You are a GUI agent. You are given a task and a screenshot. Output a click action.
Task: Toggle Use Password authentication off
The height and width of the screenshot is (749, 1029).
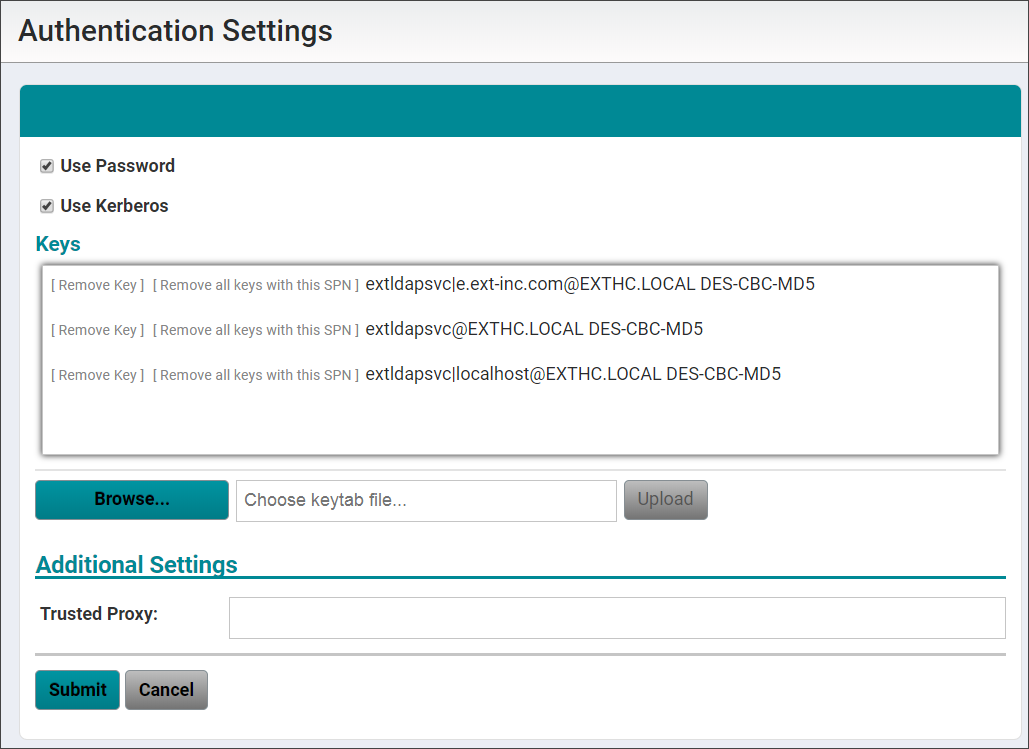pyautogui.click(x=46, y=165)
